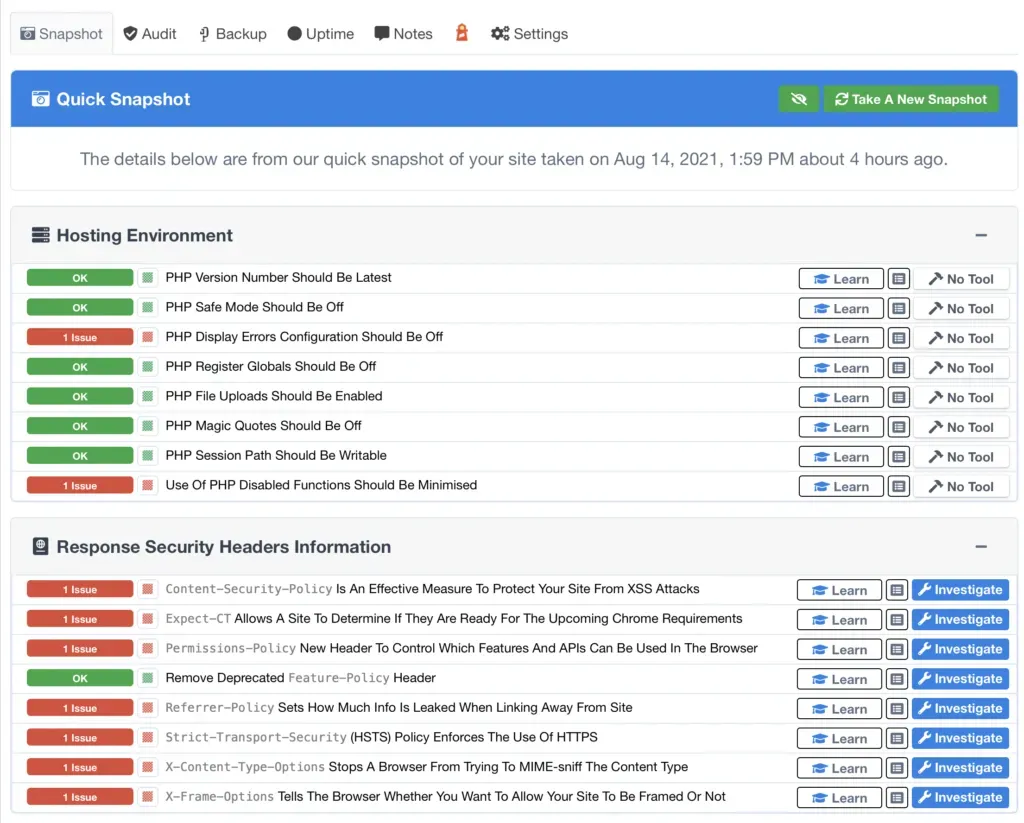Click Learn for Strict-Transport-Security header
Image resolution: width=1024 pixels, height=823 pixels.
838,738
